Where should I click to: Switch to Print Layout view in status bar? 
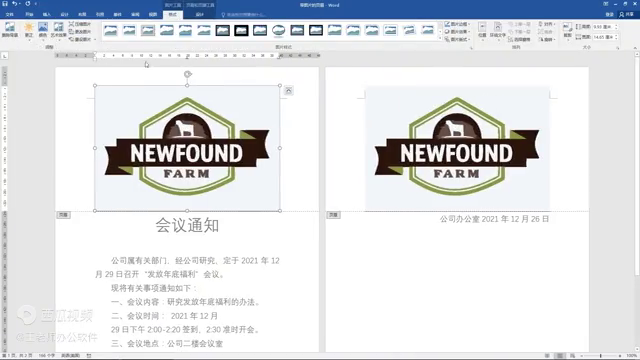560,356
